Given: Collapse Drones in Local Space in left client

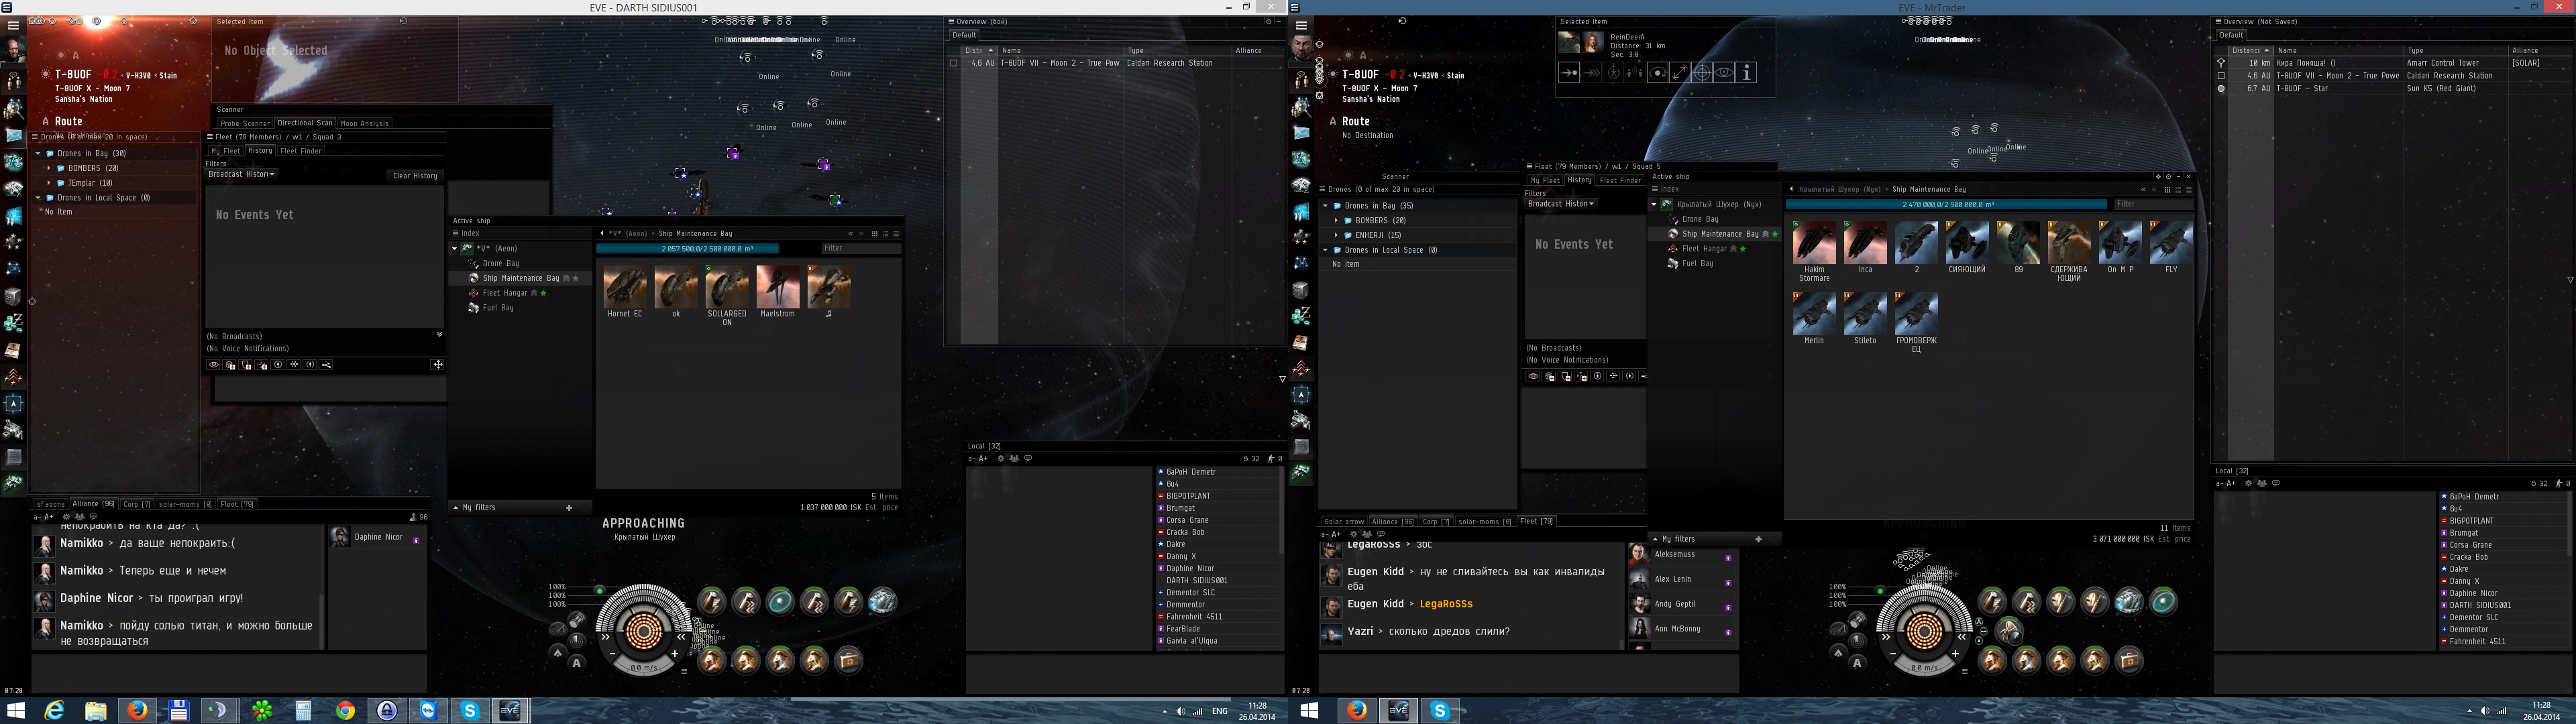Looking at the screenshot, I should (38, 198).
